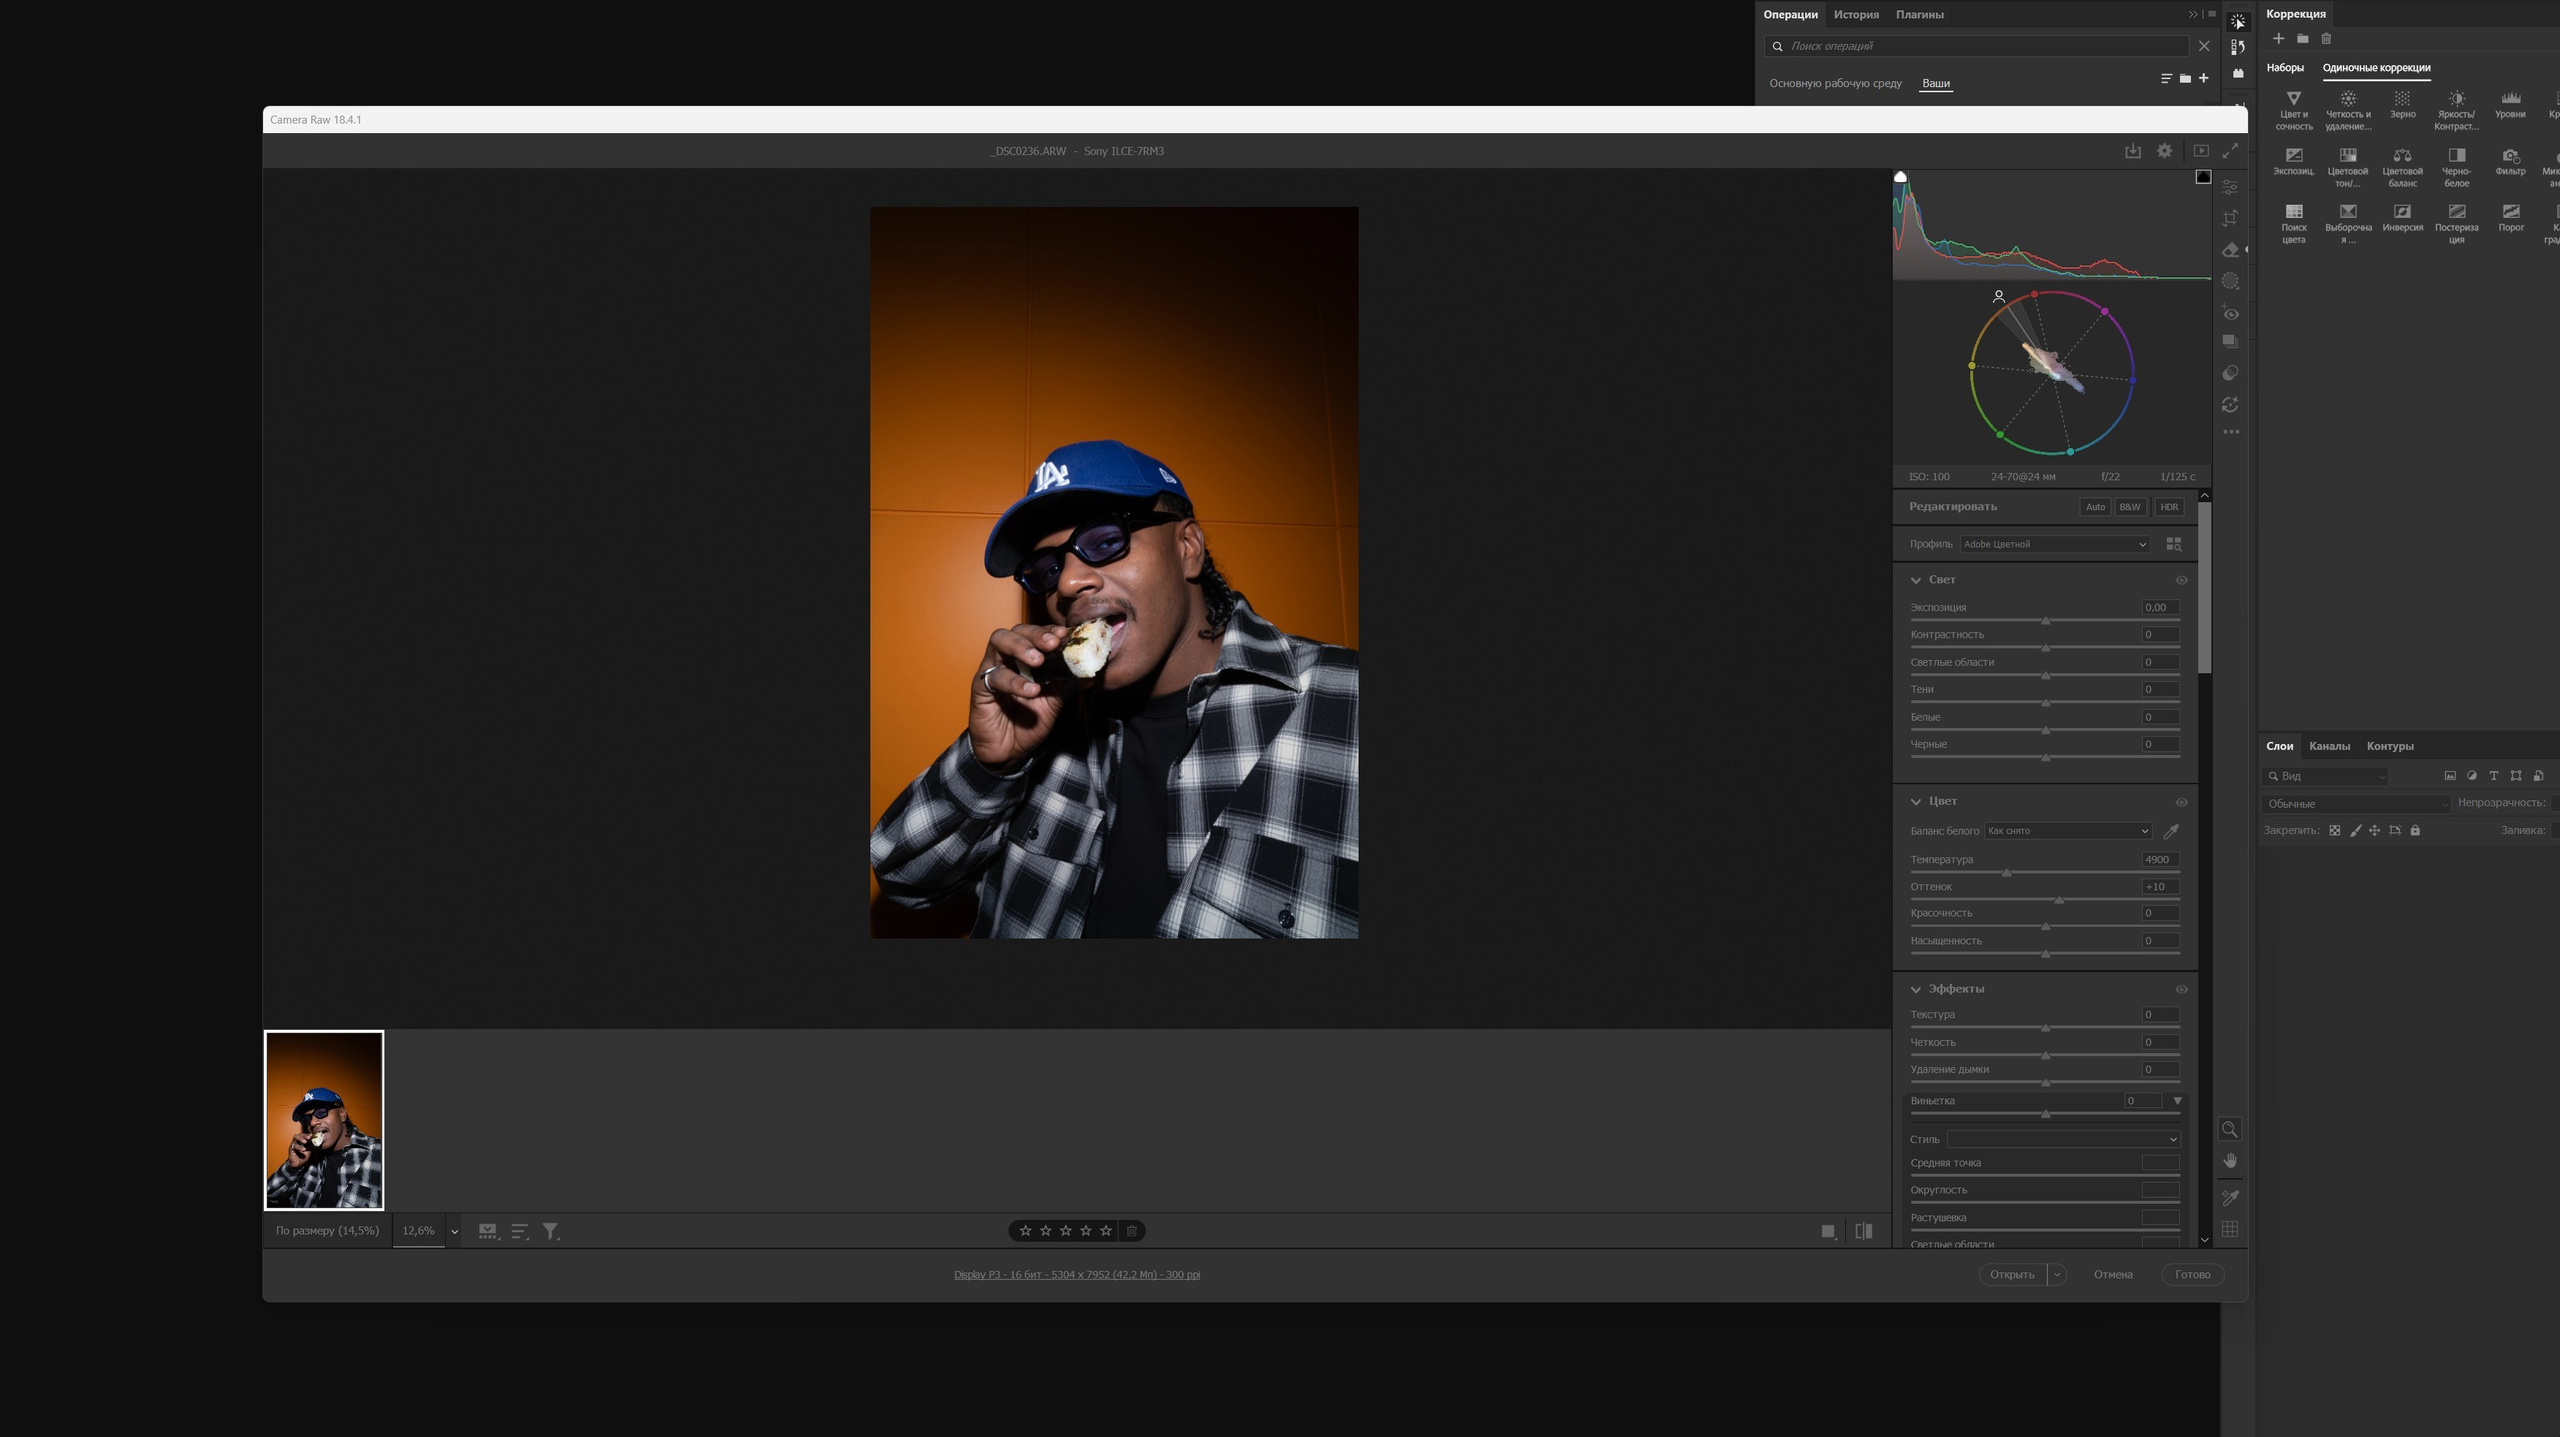The height and width of the screenshot is (1437, 2560).
Task: Toggle lock transparent pixels checkerboard icon
Action: click(2335, 830)
